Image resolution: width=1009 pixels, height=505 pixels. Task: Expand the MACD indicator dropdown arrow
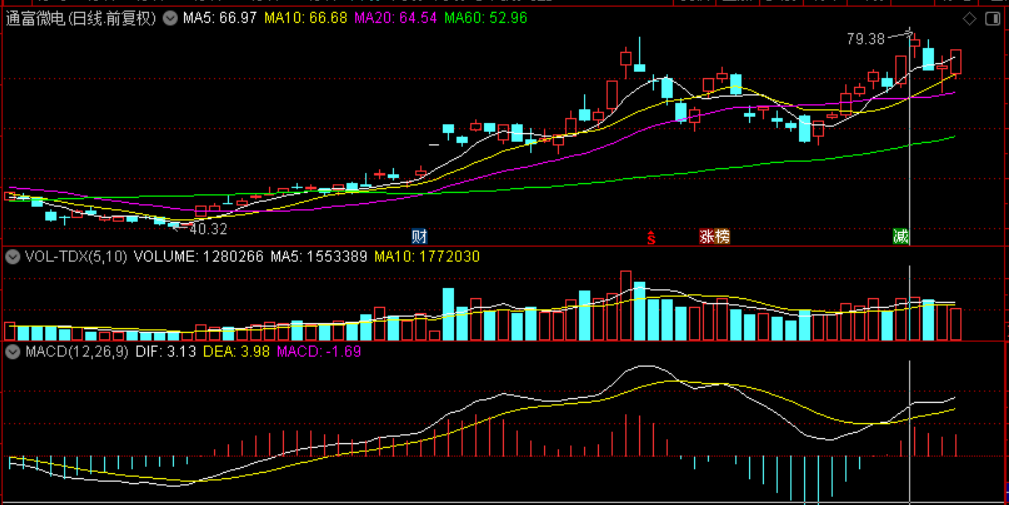pyautogui.click(x=12, y=352)
